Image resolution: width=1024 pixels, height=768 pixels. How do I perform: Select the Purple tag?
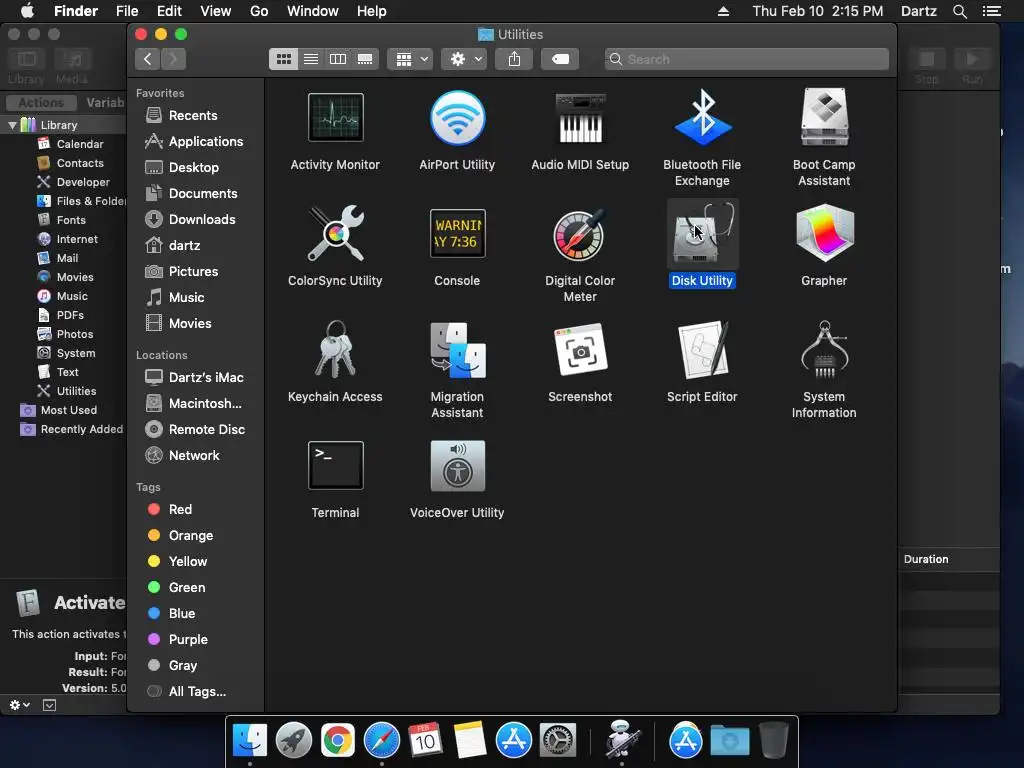coord(178,640)
